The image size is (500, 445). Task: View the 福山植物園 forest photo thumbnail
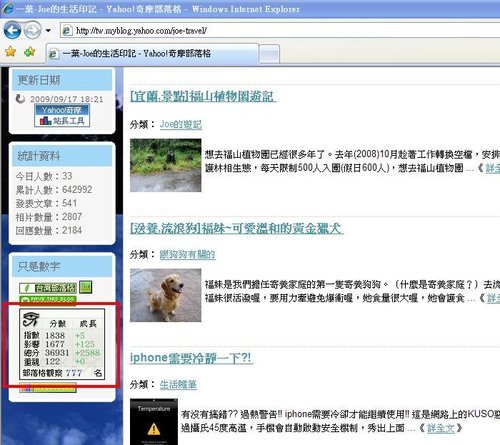click(x=165, y=165)
